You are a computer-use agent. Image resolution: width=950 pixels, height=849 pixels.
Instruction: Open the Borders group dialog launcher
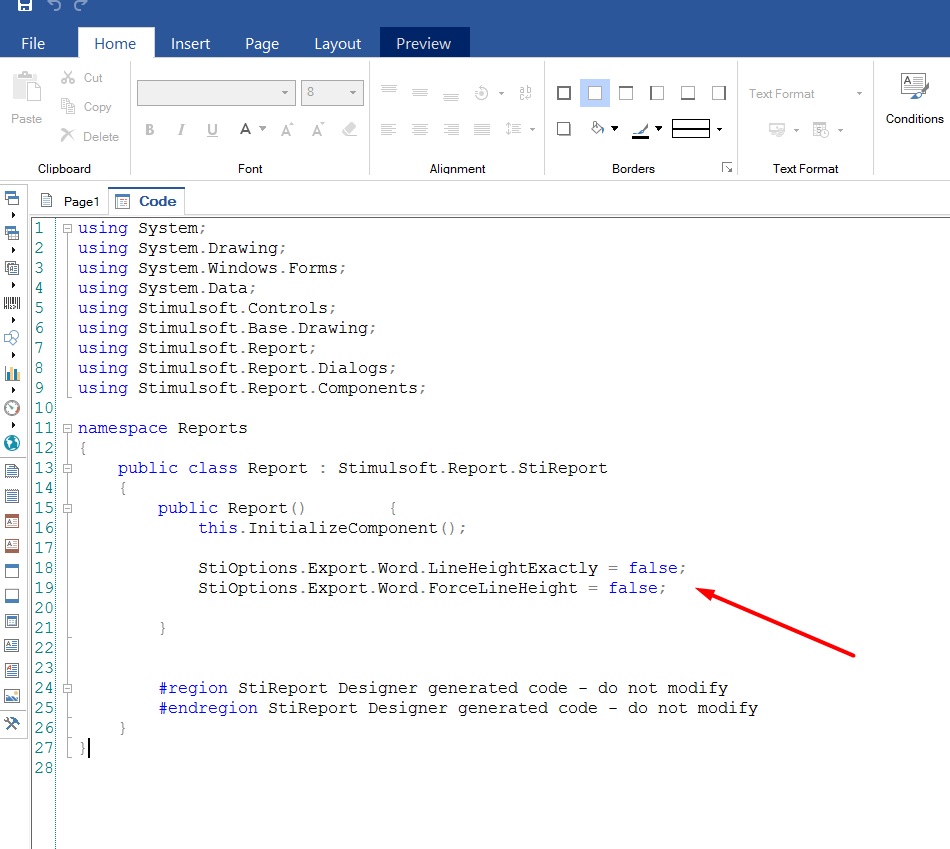pos(727,168)
